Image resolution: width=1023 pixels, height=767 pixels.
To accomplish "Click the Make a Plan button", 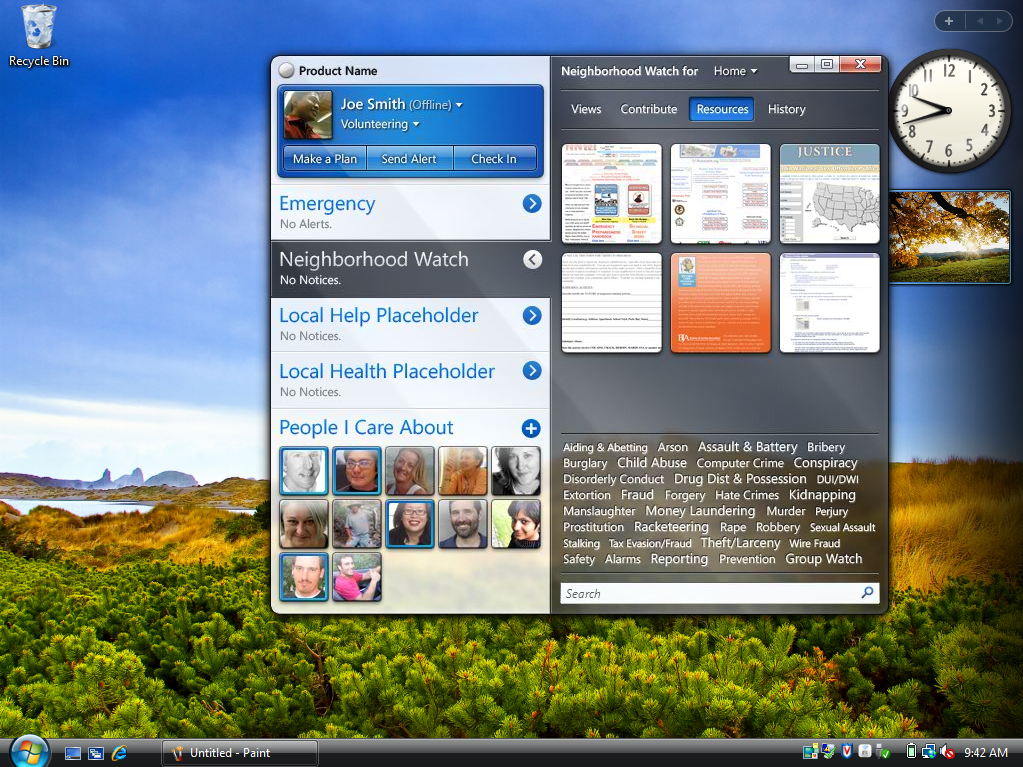I will coord(325,158).
